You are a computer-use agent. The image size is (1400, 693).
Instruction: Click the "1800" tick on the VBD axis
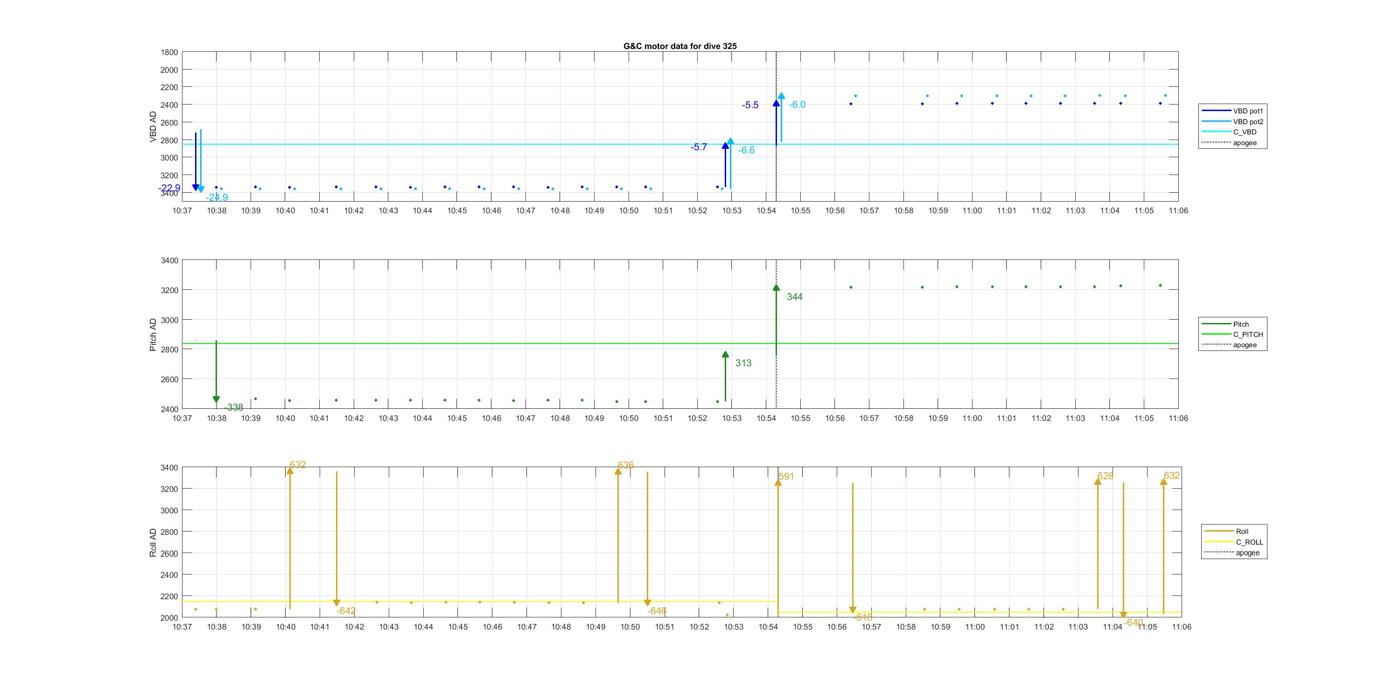click(169, 52)
